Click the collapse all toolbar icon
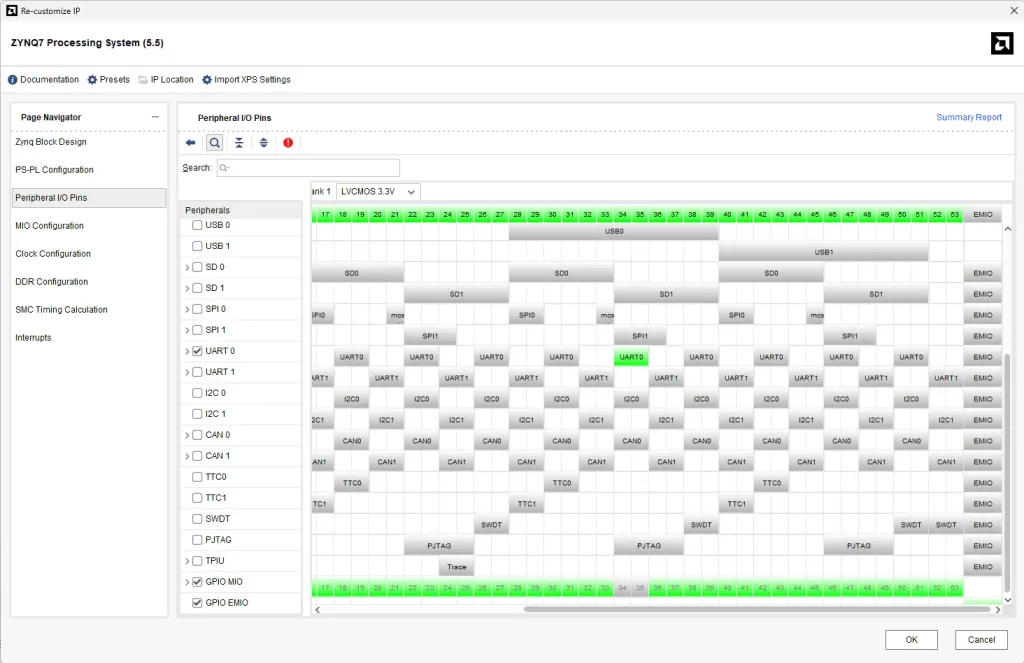The width and height of the screenshot is (1024, 663). (x=239, y=143)
